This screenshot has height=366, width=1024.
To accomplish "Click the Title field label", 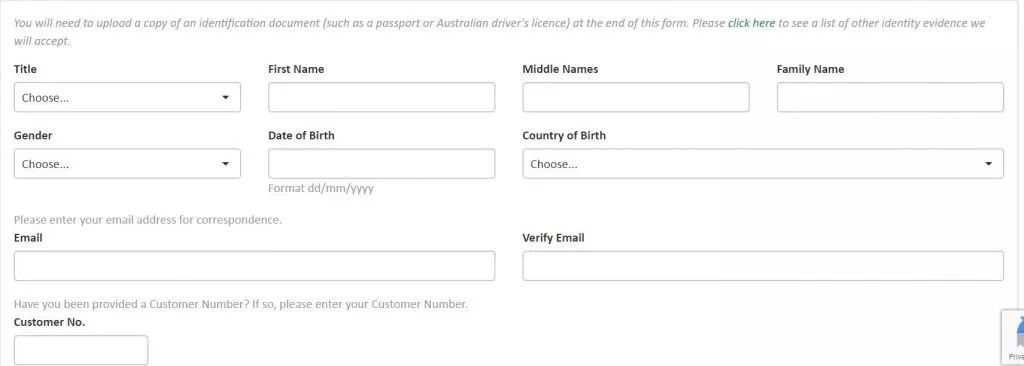I will click(25, 69).
